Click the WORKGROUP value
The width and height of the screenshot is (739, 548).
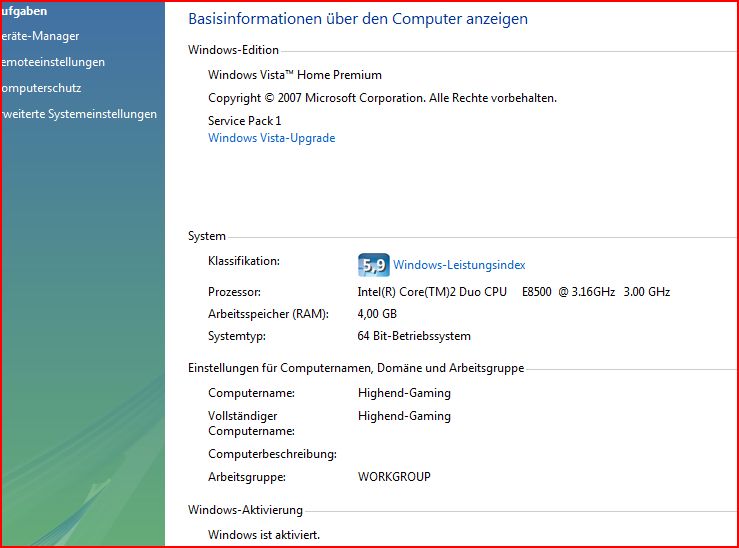click(x=394, y=477)
